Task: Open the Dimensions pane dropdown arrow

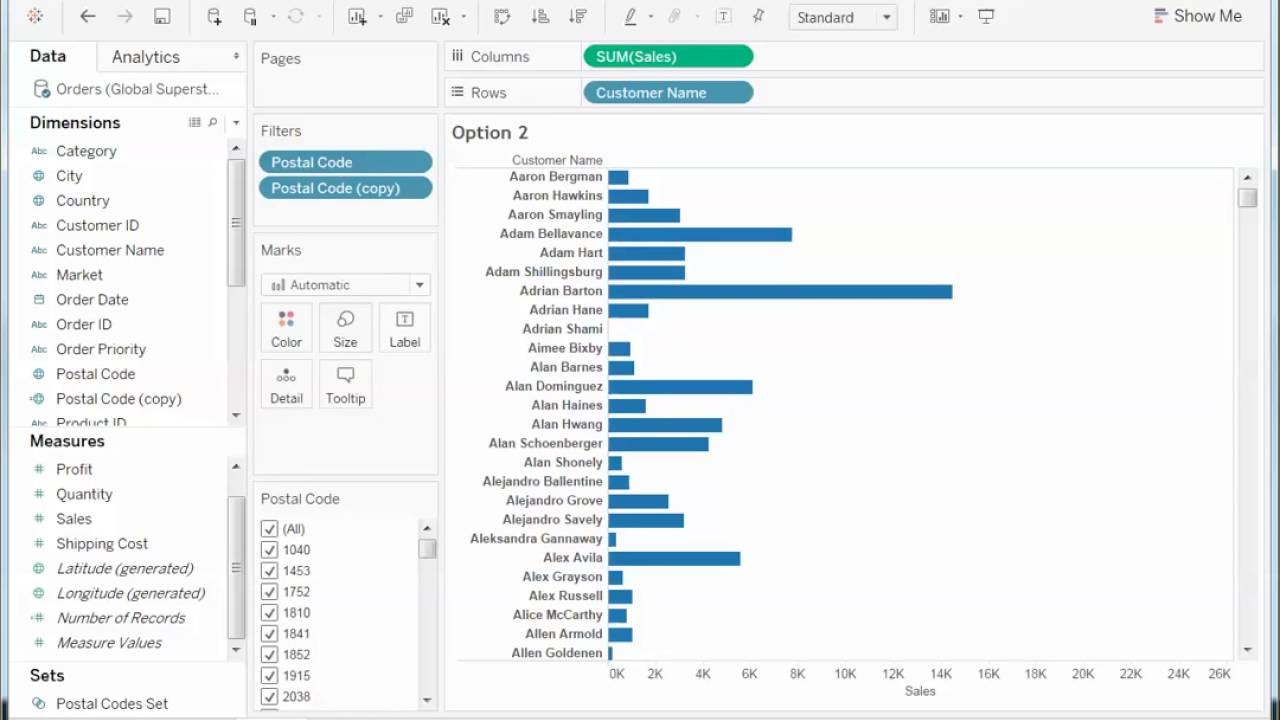Action: click(x=236, y=122)
